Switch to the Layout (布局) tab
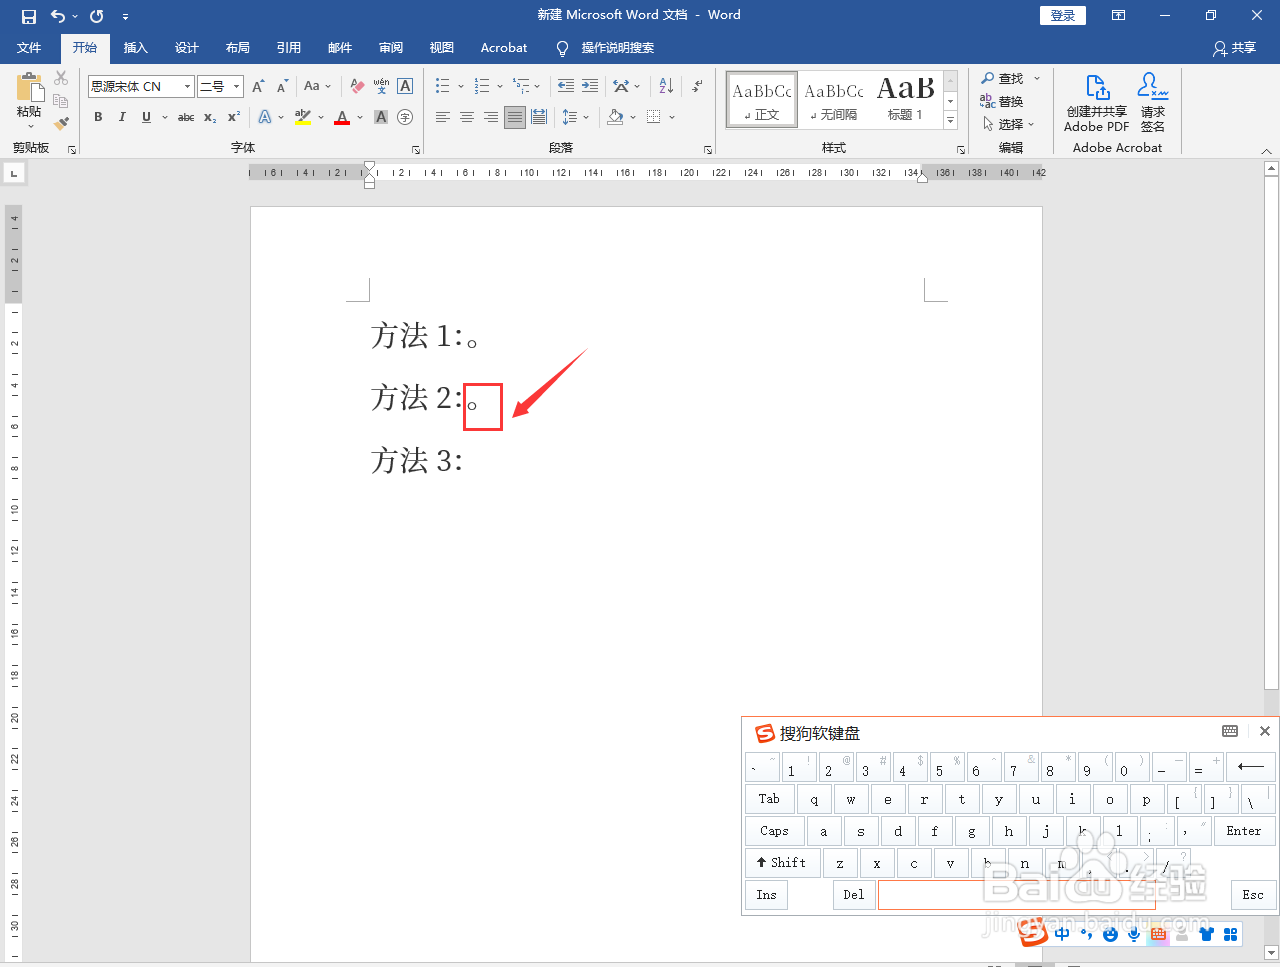The image size is (1280, 967). 237,48
